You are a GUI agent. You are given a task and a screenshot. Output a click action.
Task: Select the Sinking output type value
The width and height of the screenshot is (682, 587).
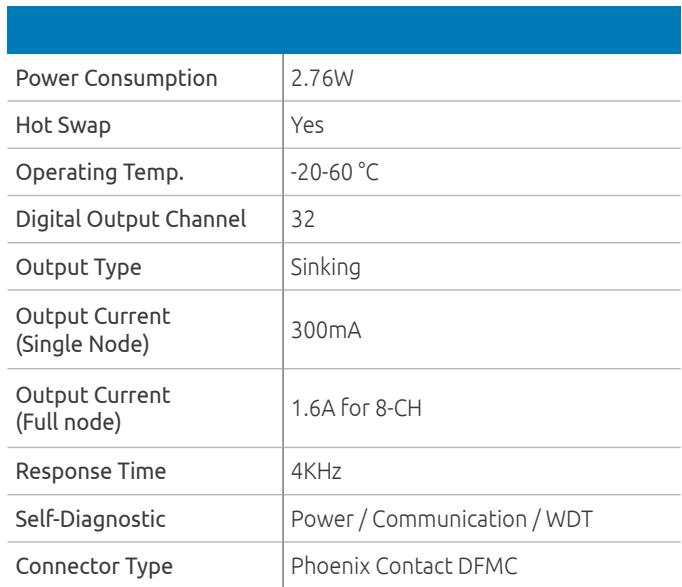tap(326, 267)
